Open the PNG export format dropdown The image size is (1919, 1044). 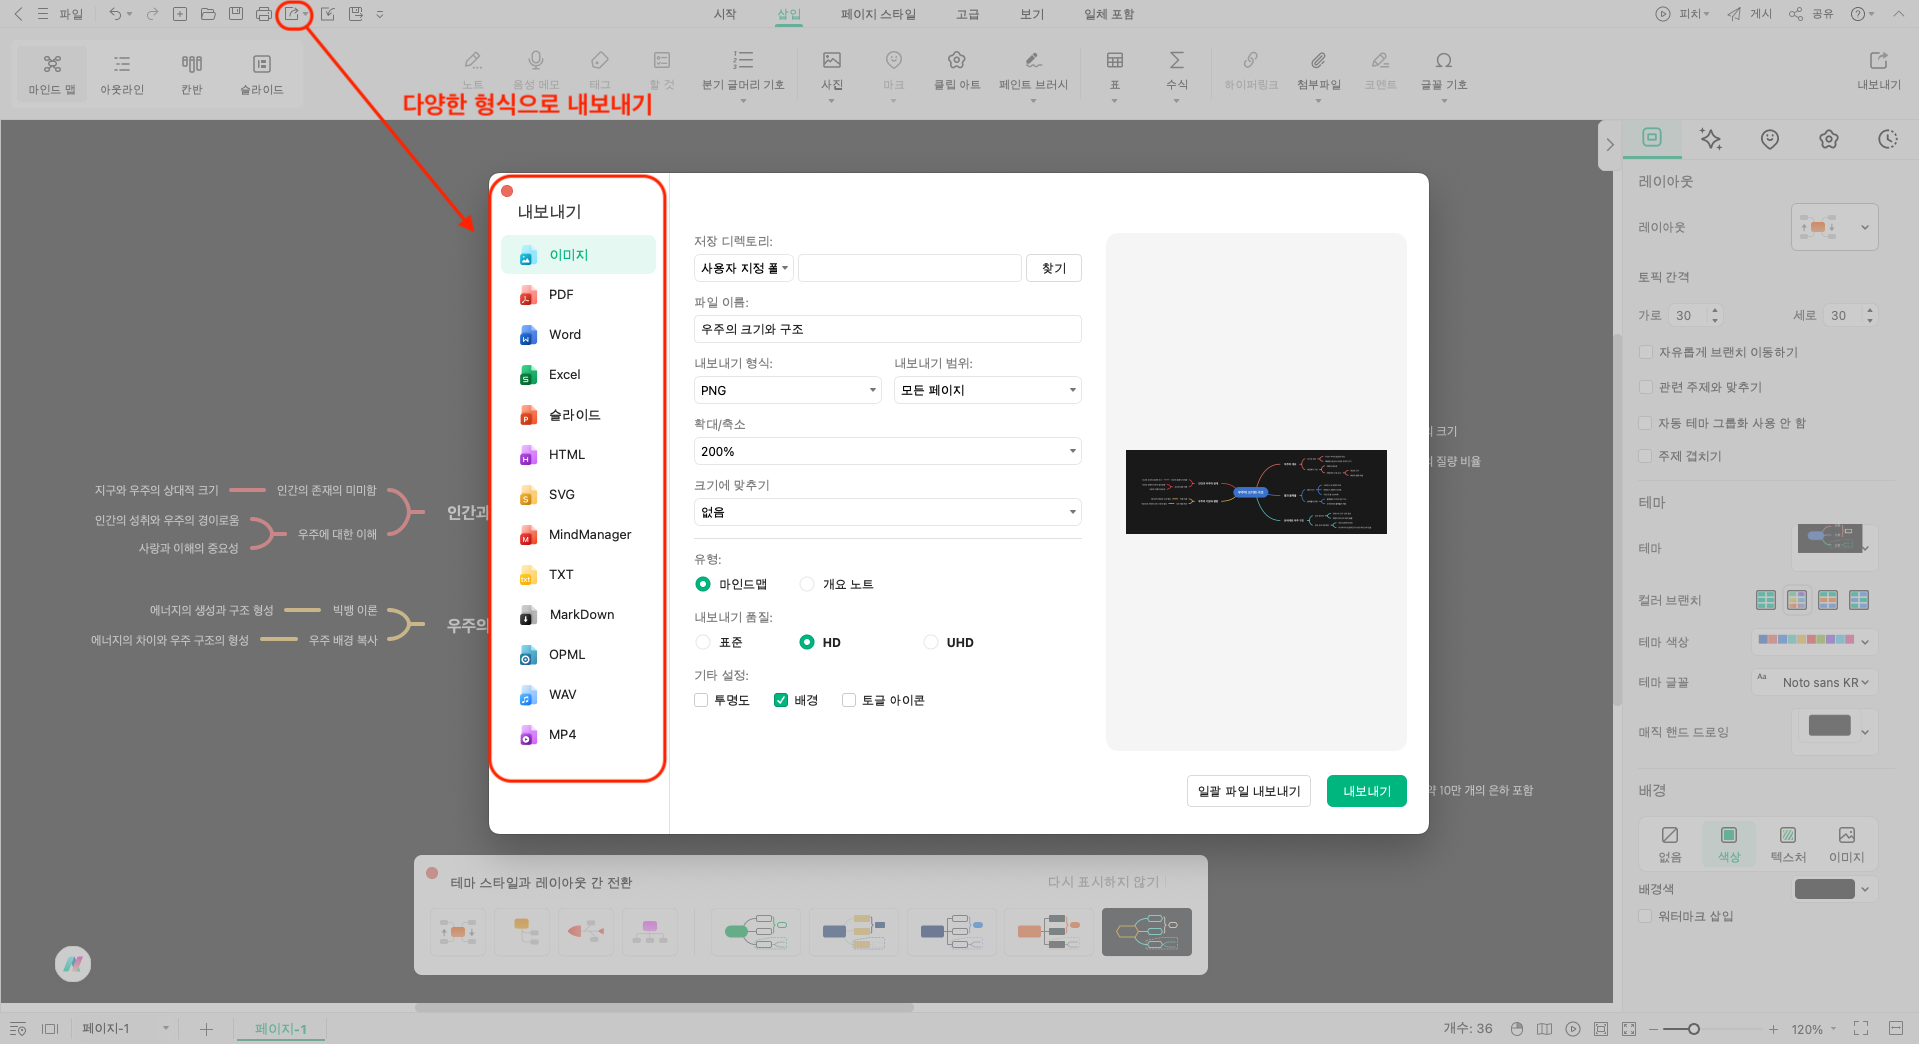tap(787, 390)
